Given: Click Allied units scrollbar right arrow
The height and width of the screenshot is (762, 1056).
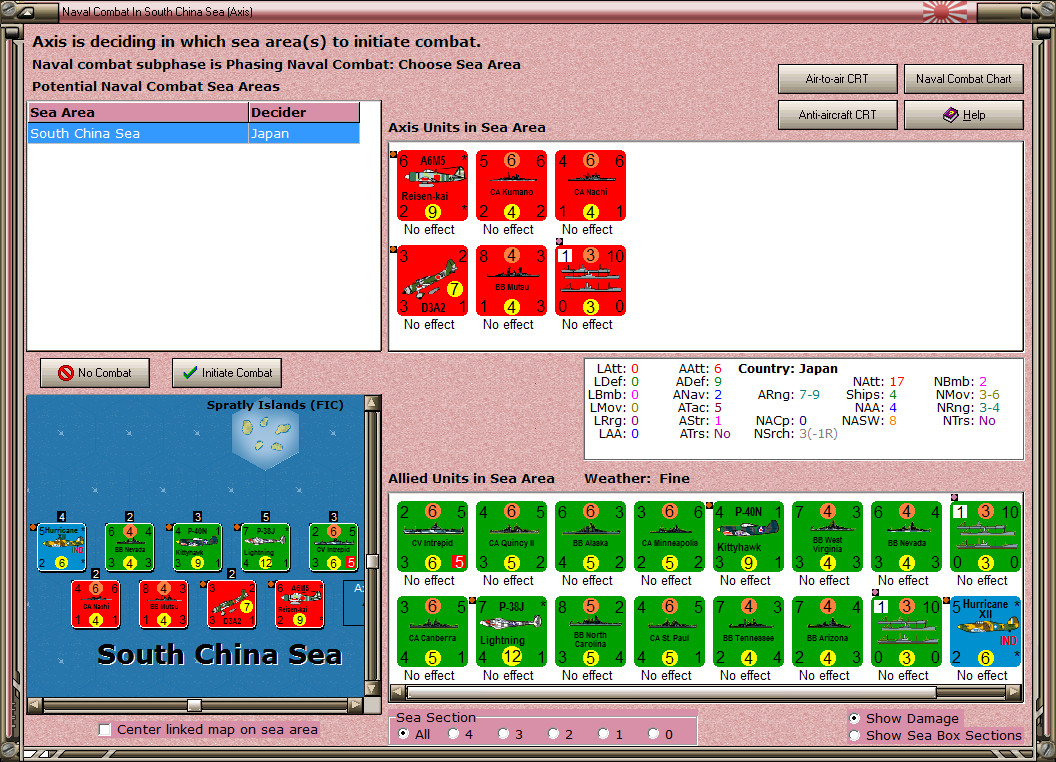Looking at the screenshot, I should (x=1014, y=692).
